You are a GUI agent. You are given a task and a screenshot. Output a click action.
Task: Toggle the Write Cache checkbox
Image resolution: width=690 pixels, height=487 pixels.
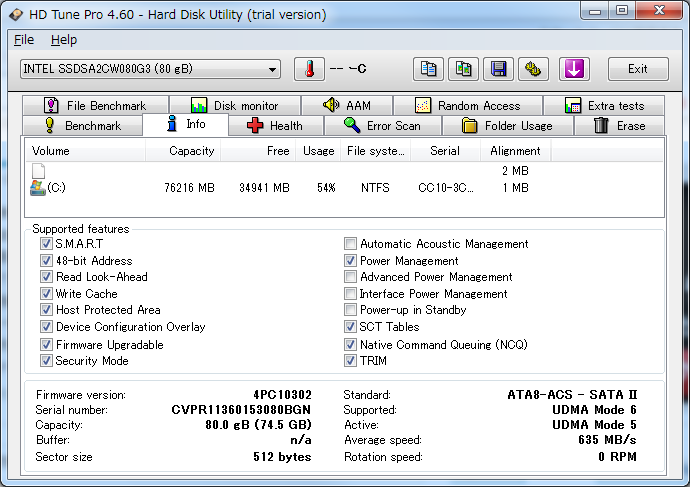[46, 293]
